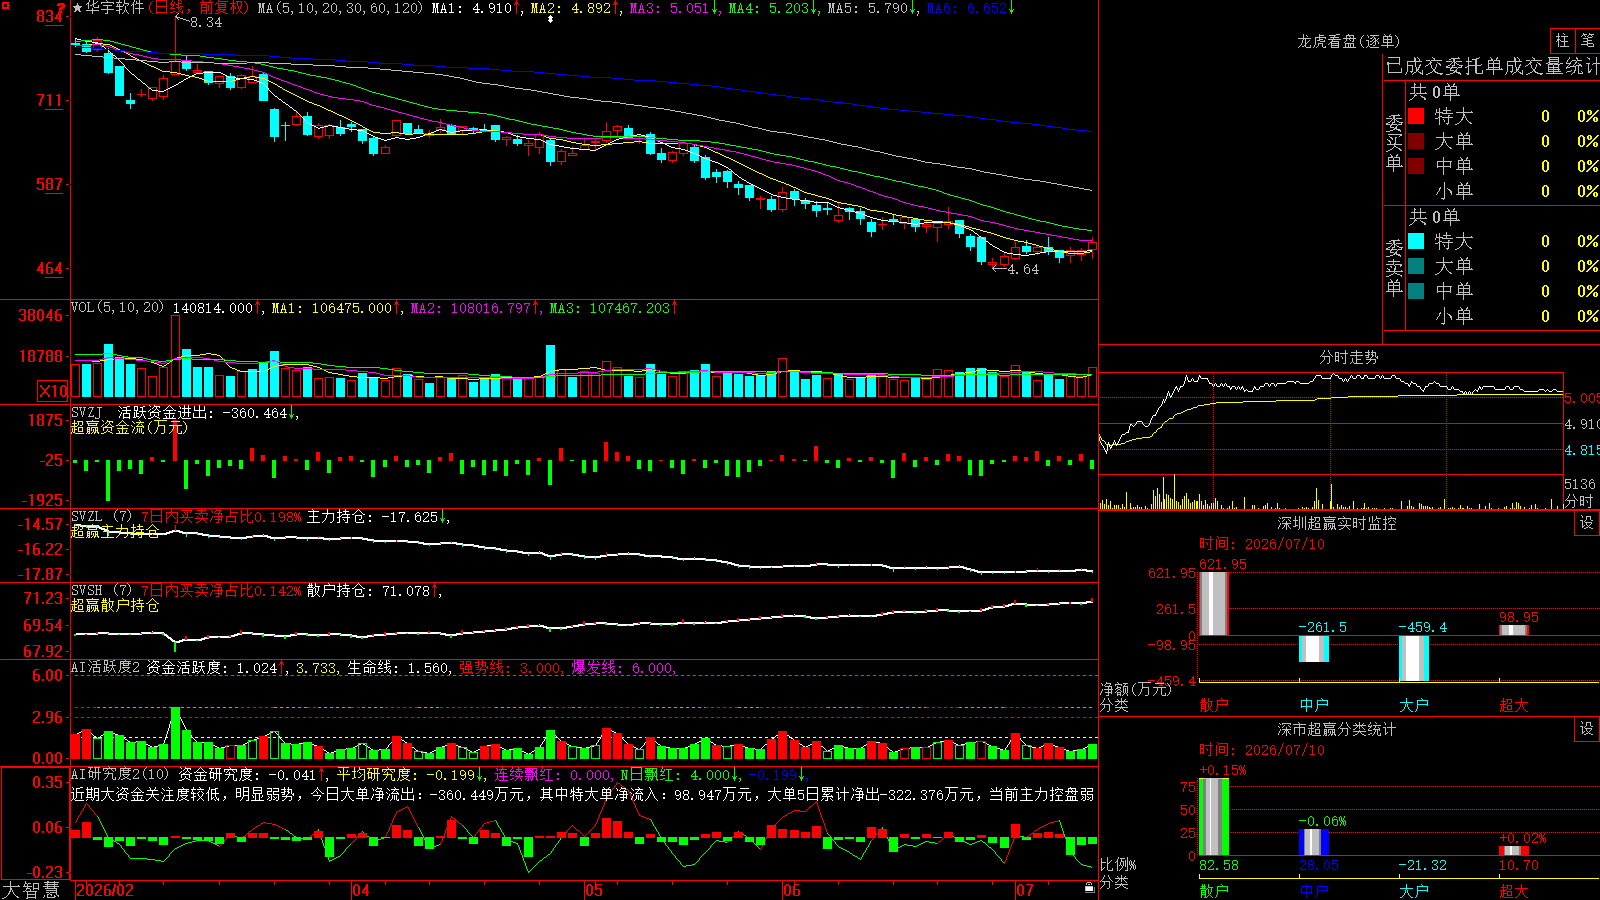Click the VOL(5,10,20) indicator label
This screenshot has height=900, width=1600.
click(x=118, y=308)
